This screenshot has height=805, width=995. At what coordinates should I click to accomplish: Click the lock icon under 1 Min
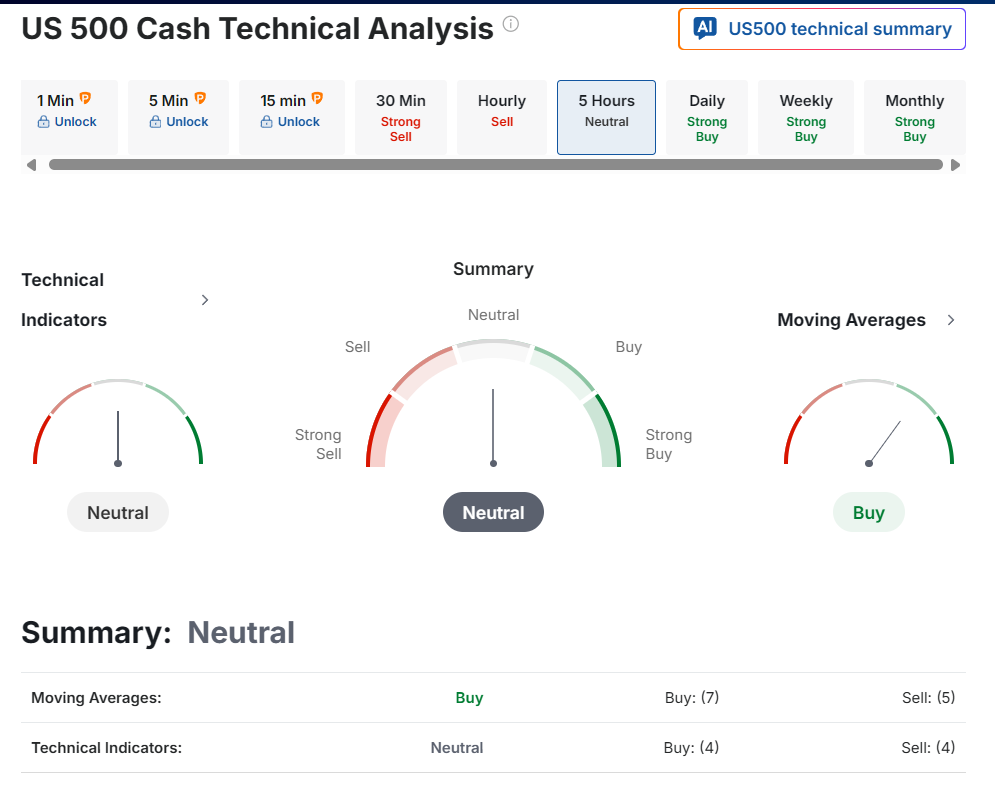(43, 122)
